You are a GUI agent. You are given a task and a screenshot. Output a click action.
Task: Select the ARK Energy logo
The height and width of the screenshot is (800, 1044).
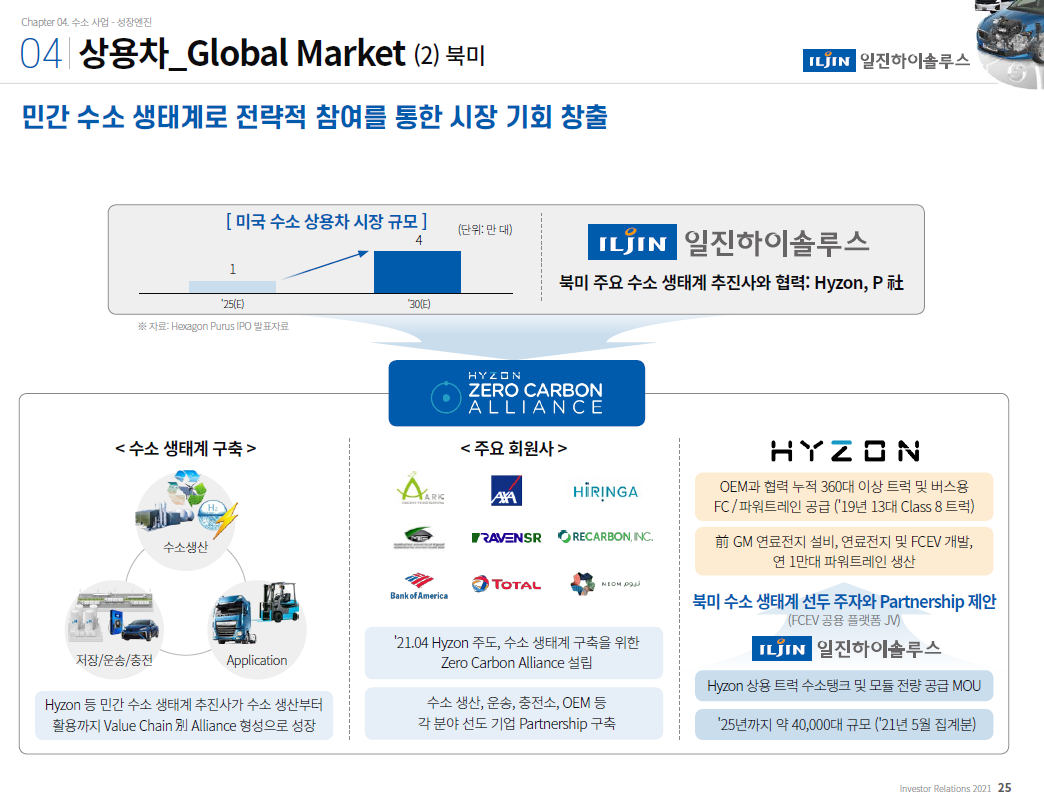[420, 488]
